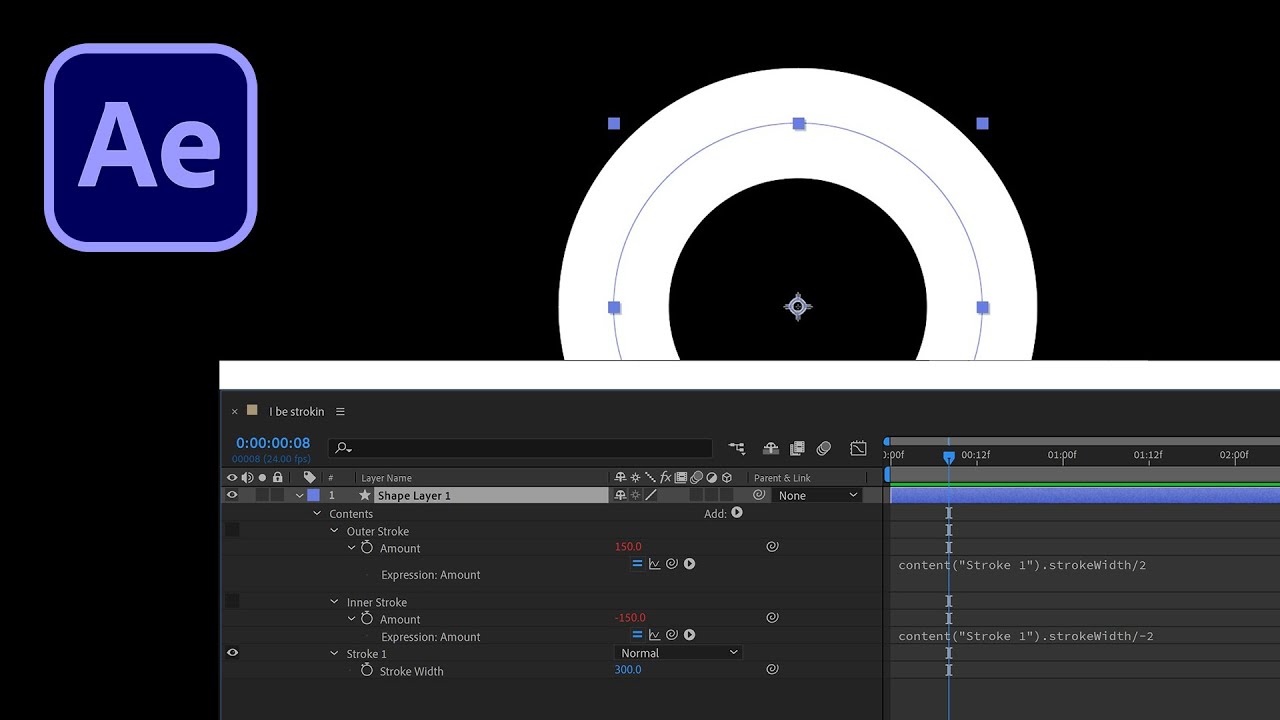Click the 01:00f mark on time ruler
Image resolution: width=1280 pixels, height=720 pixels.
click(x=1062, y=455)
